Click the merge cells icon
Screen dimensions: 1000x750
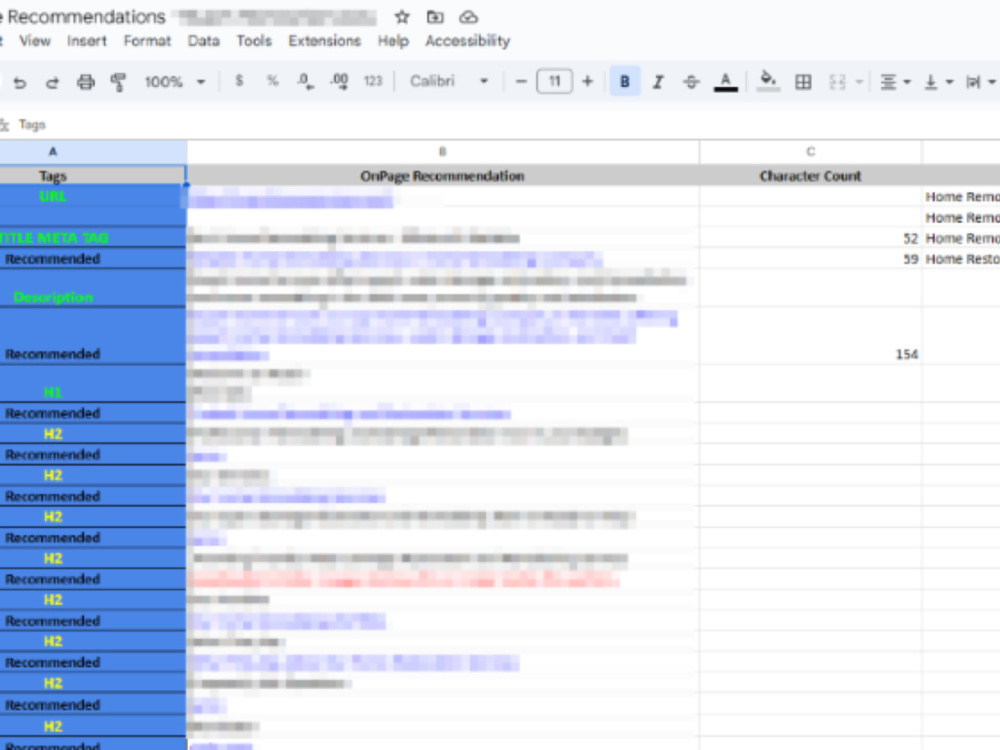pyautogui.click(x=837, y=82)
